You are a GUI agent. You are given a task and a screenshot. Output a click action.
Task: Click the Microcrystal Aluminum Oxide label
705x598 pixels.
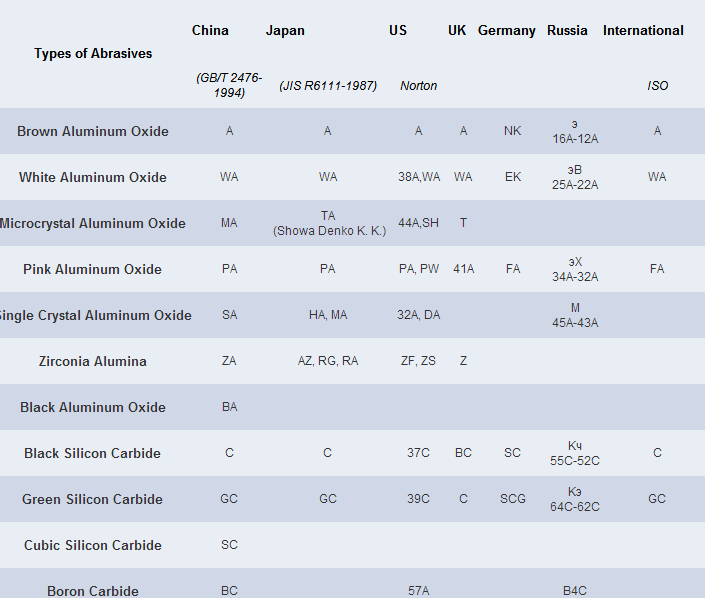[93, 223]
